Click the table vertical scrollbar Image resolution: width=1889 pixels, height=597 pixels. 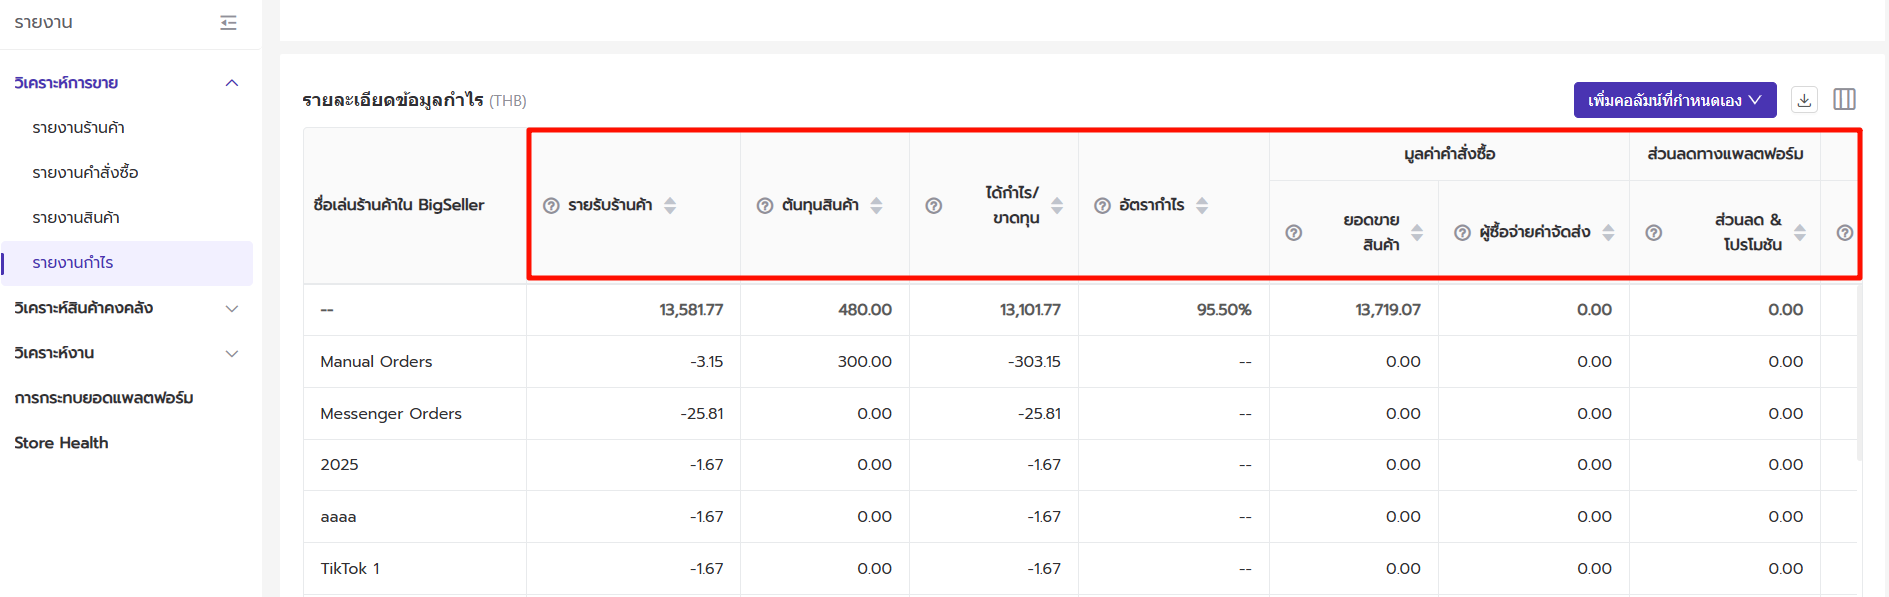[x=1859, y=372]
